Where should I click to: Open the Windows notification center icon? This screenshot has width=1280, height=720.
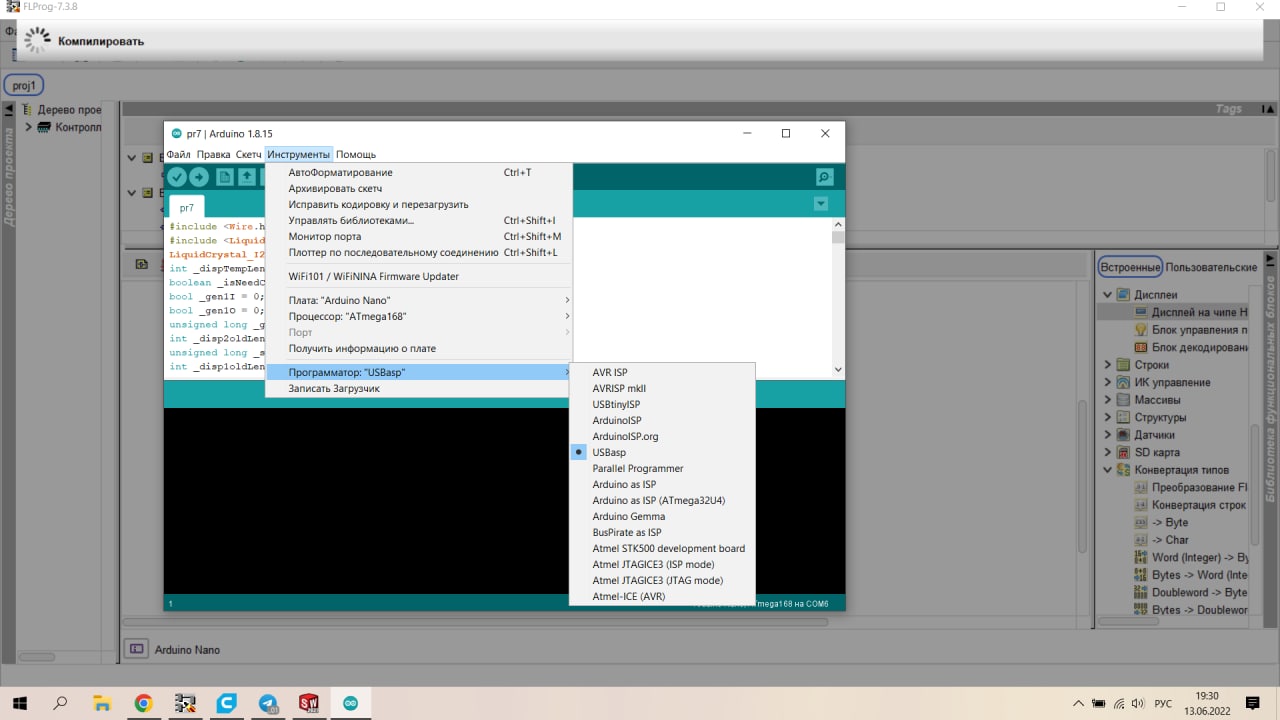[x=1252, y=703]
